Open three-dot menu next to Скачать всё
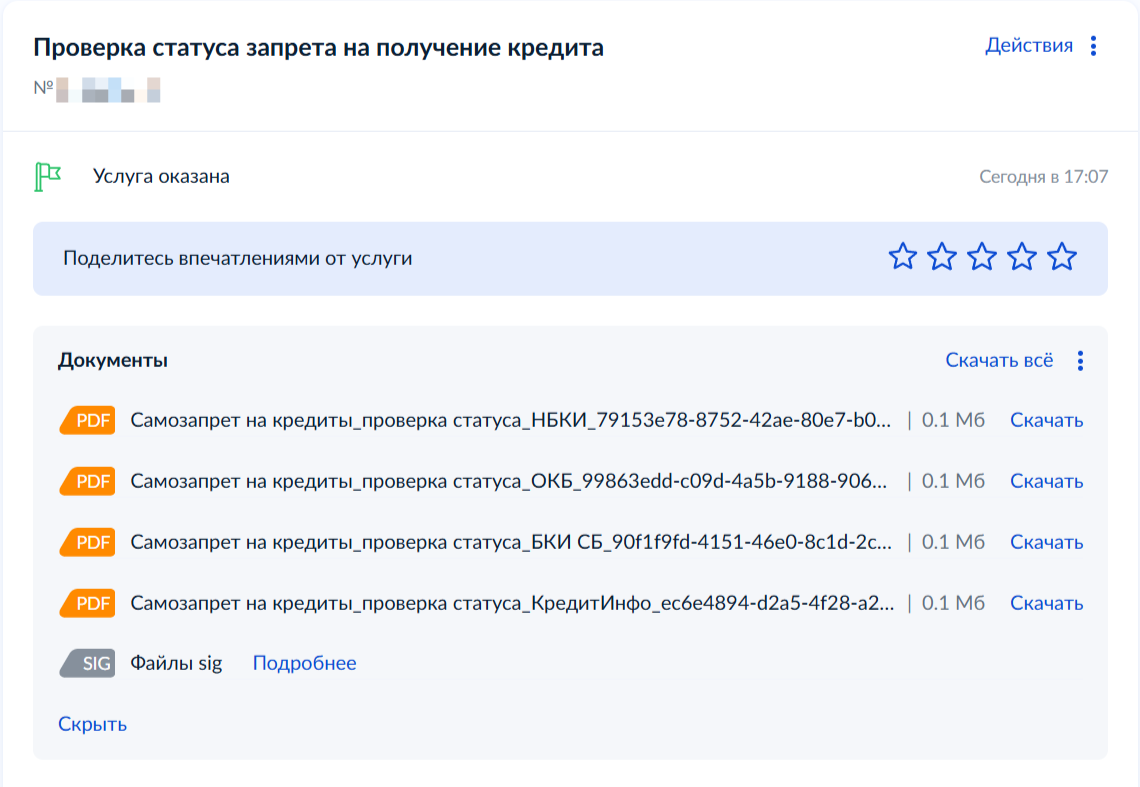This screenshot has height=787, width=1140. point(1080,361)
